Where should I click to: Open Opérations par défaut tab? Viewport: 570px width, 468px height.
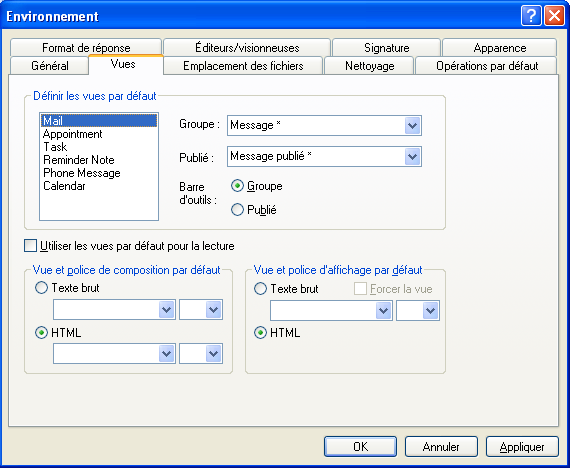point(486,66)
